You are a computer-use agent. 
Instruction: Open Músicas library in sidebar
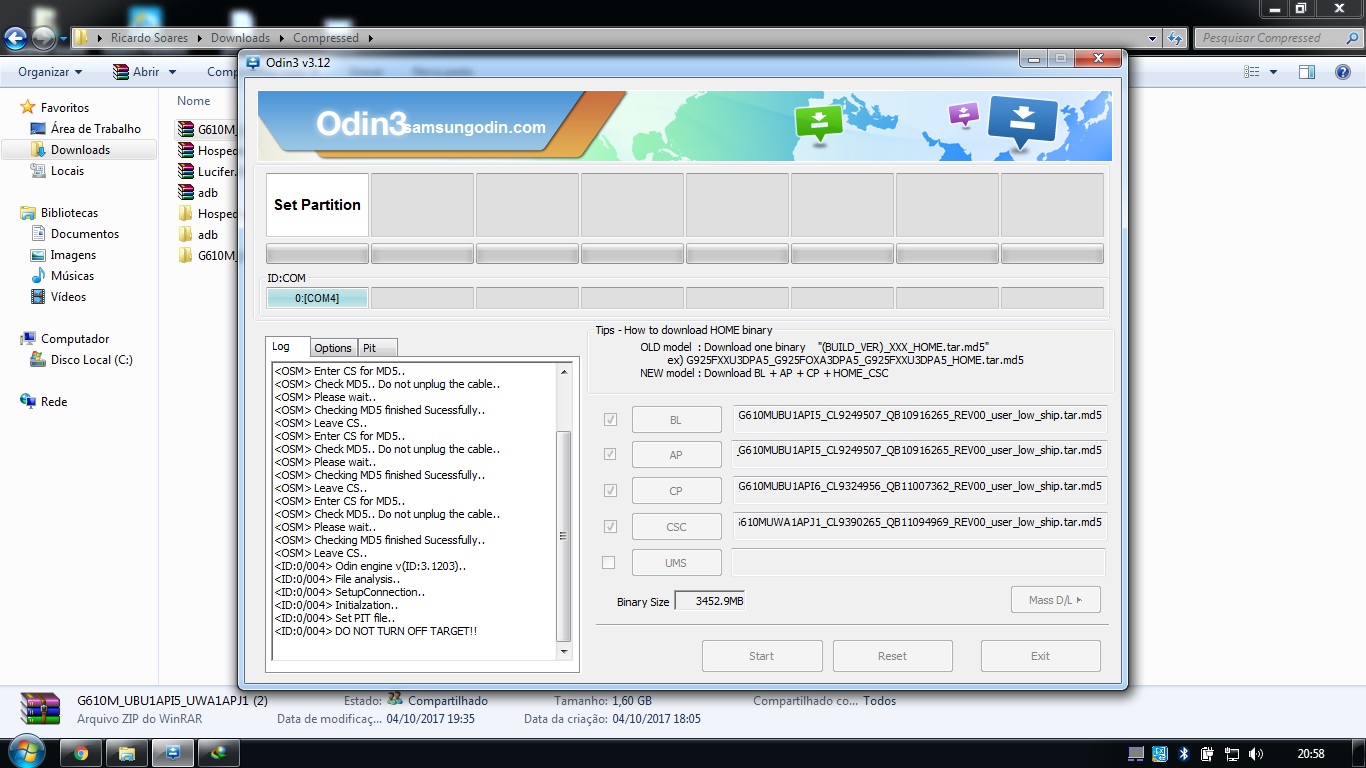pyautogui.click(x=62, y=275)
